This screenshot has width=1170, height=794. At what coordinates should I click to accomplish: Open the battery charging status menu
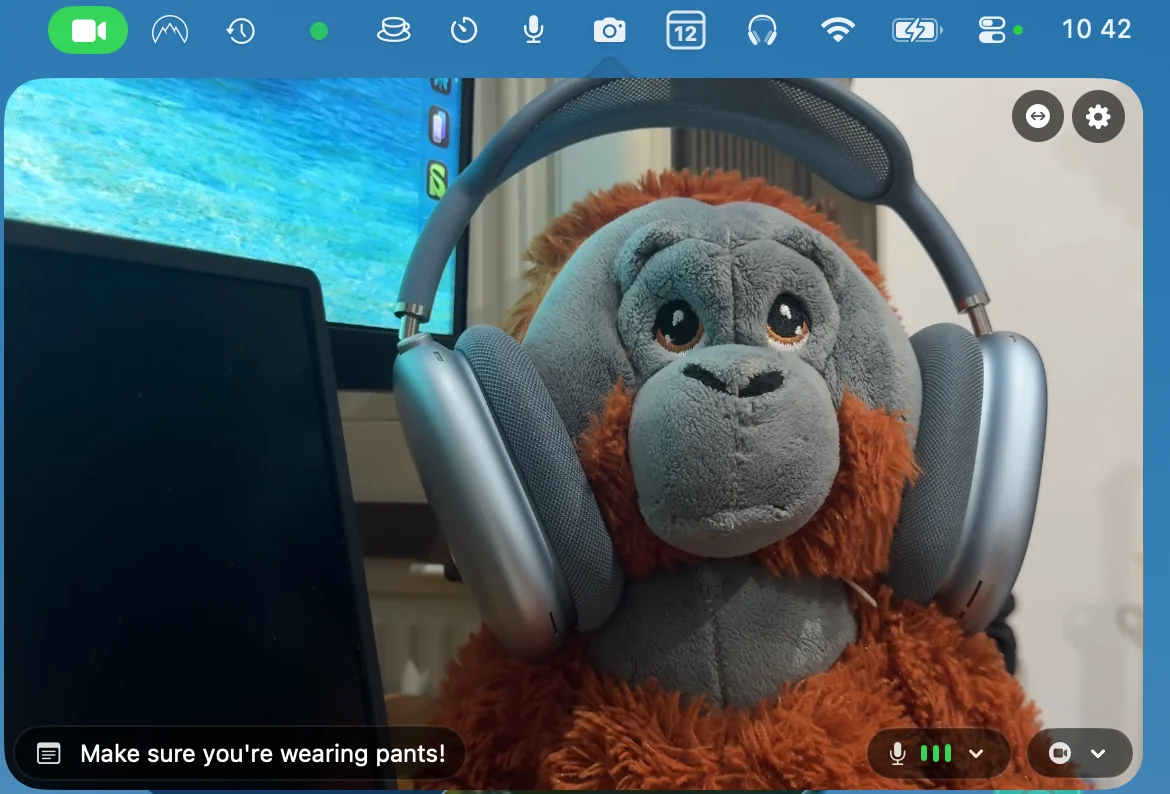click(x=917, y=31)
